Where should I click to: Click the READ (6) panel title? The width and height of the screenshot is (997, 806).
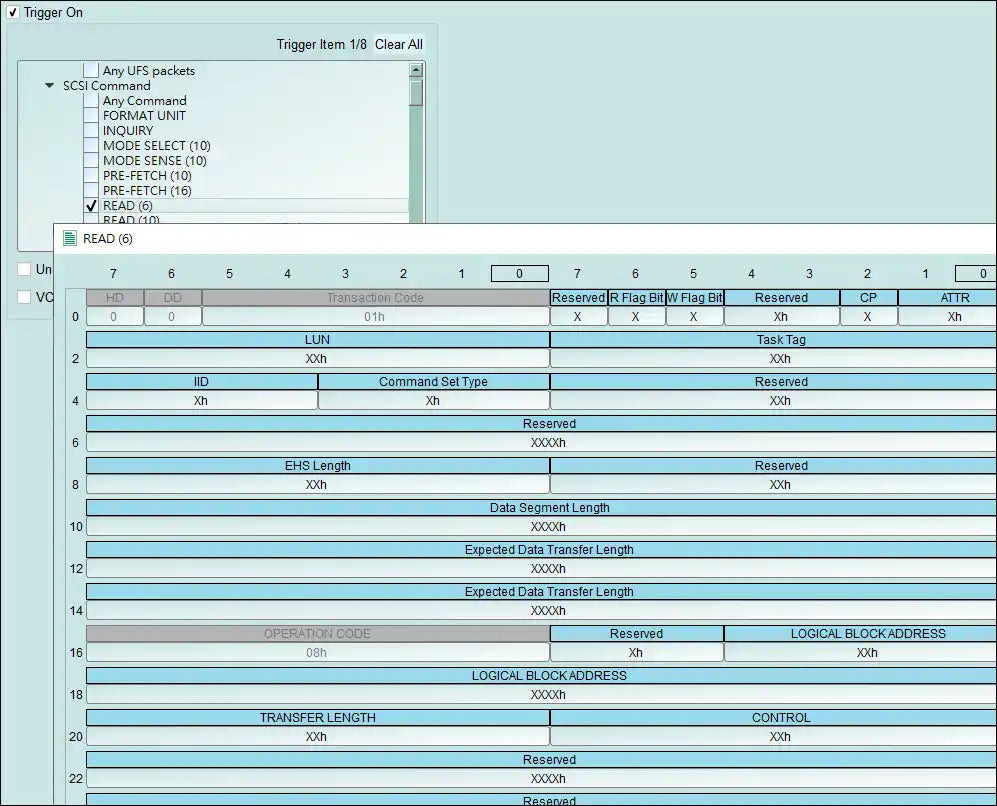[x=107, y=239]
